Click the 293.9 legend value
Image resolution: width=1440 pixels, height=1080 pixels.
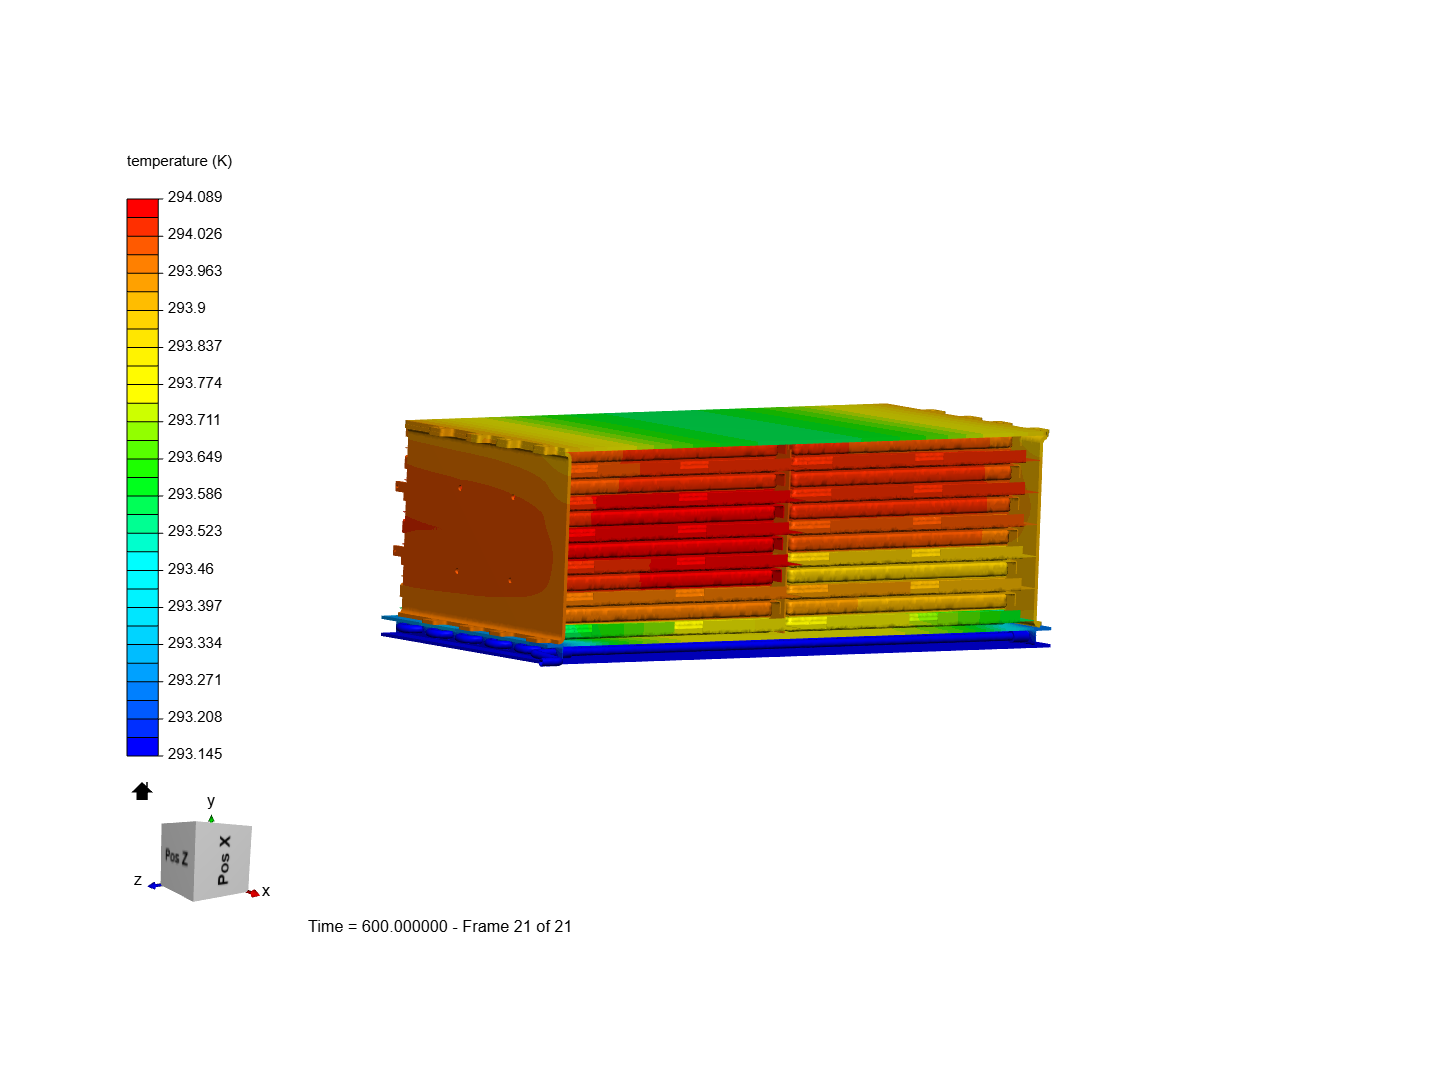coord(187,308)
